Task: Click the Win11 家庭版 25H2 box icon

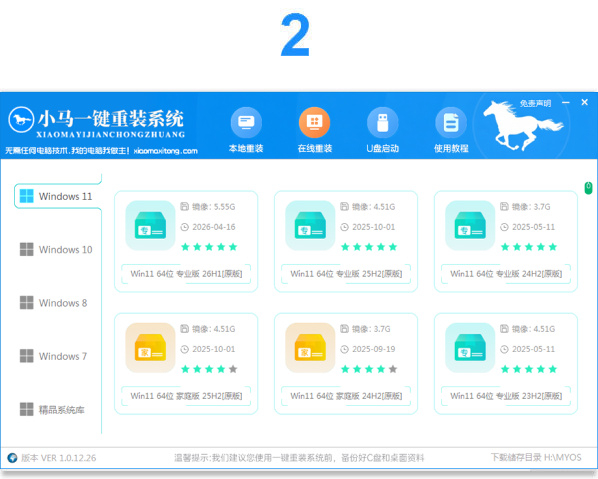Action: click(x=150, y=347)
